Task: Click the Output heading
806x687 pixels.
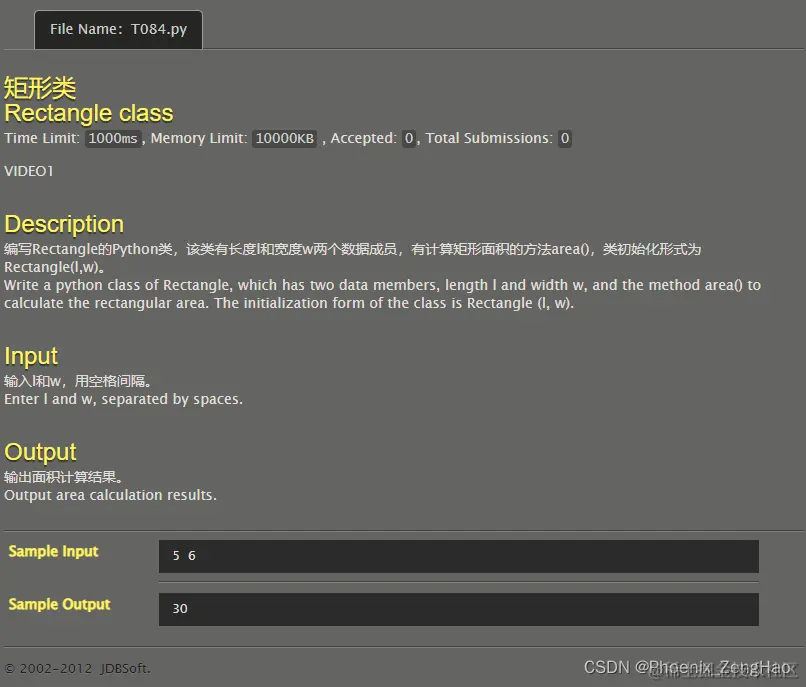Action: pos(41,452)
